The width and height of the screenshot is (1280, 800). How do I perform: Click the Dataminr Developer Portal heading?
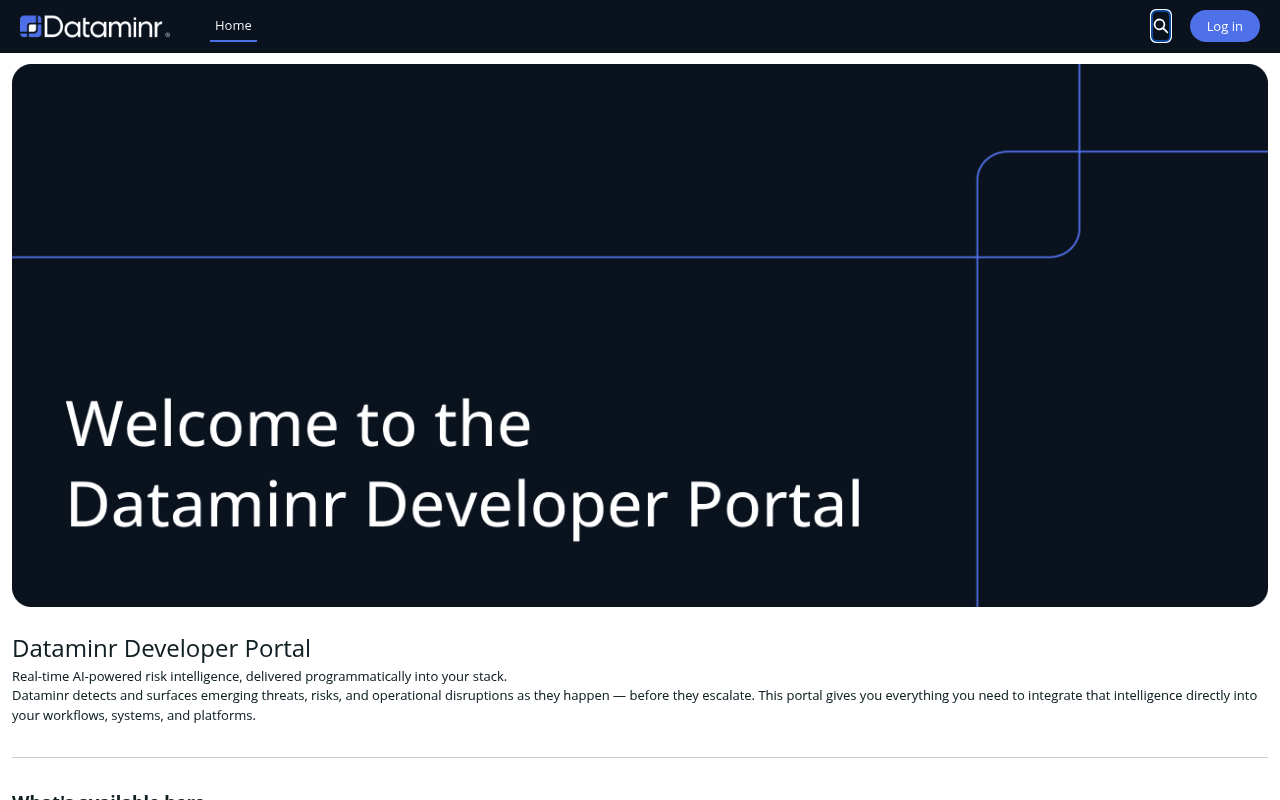pyautogui.click(x=161, y=648)
